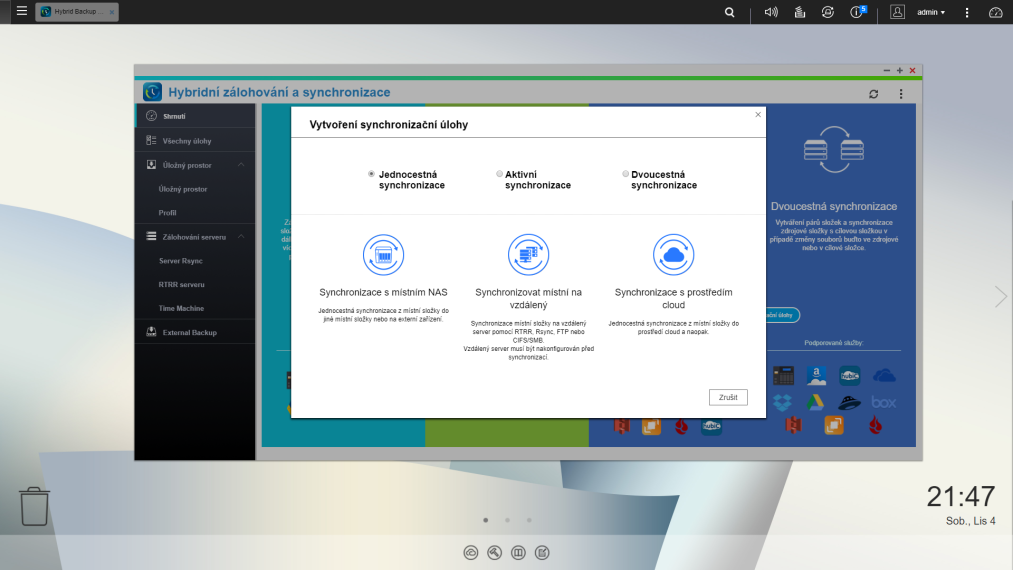Select Jednocestná synchronizace radio button
Viewport: 1013px width, 570px height.
371,174
